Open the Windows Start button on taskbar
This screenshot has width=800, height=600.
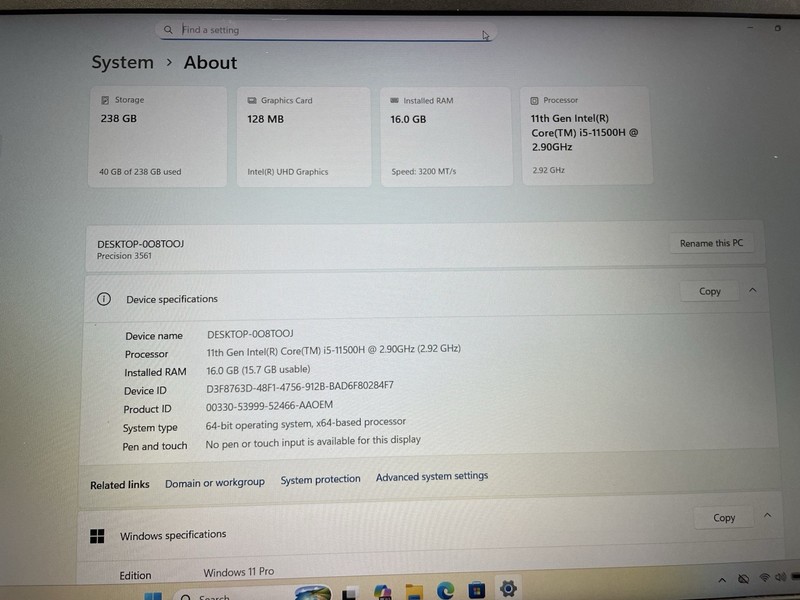point(153,596)
